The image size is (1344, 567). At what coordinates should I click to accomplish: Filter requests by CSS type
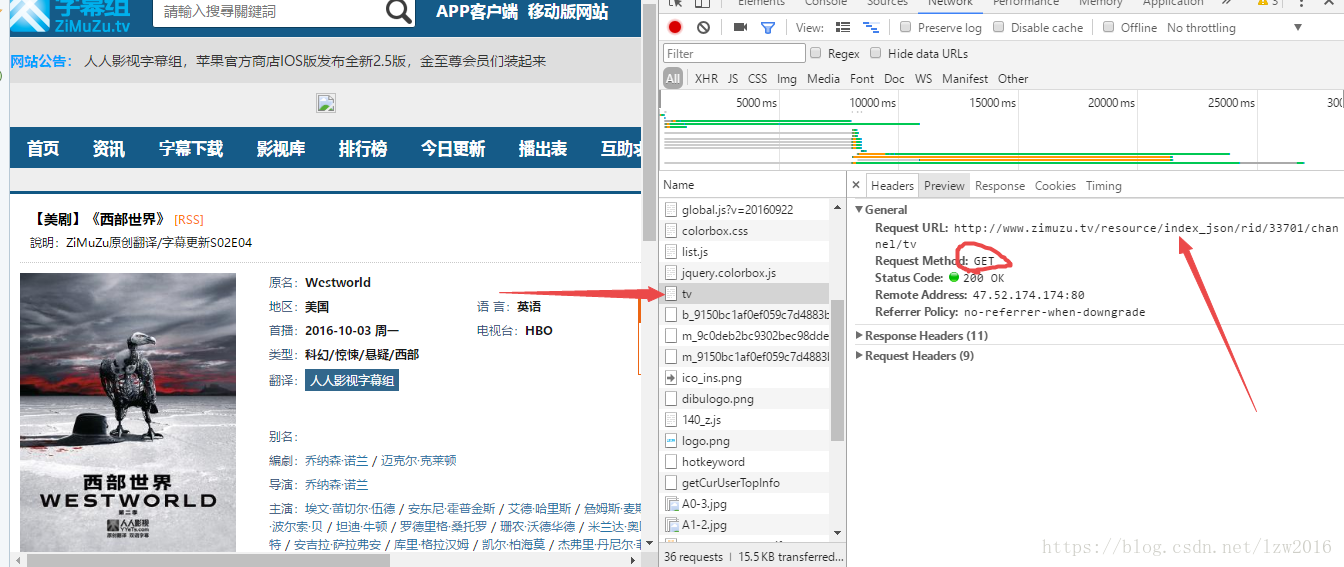758,78
